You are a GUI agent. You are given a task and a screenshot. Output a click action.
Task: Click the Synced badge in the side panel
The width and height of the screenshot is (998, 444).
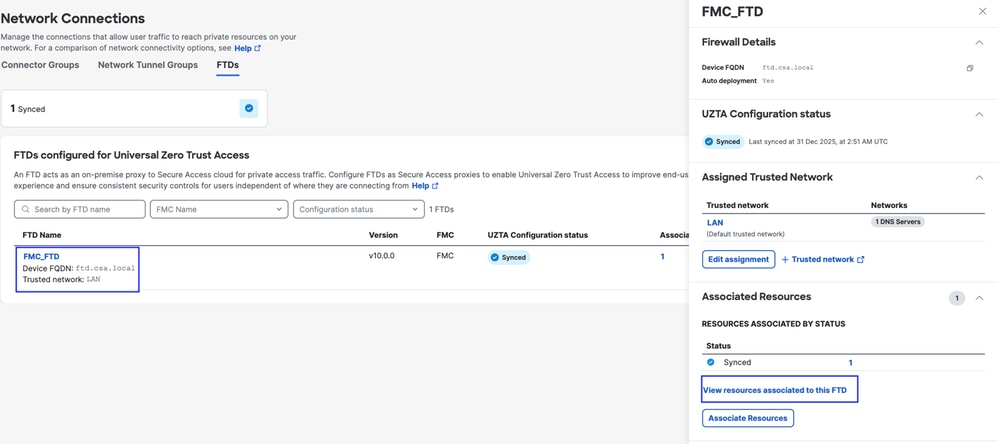723,142
